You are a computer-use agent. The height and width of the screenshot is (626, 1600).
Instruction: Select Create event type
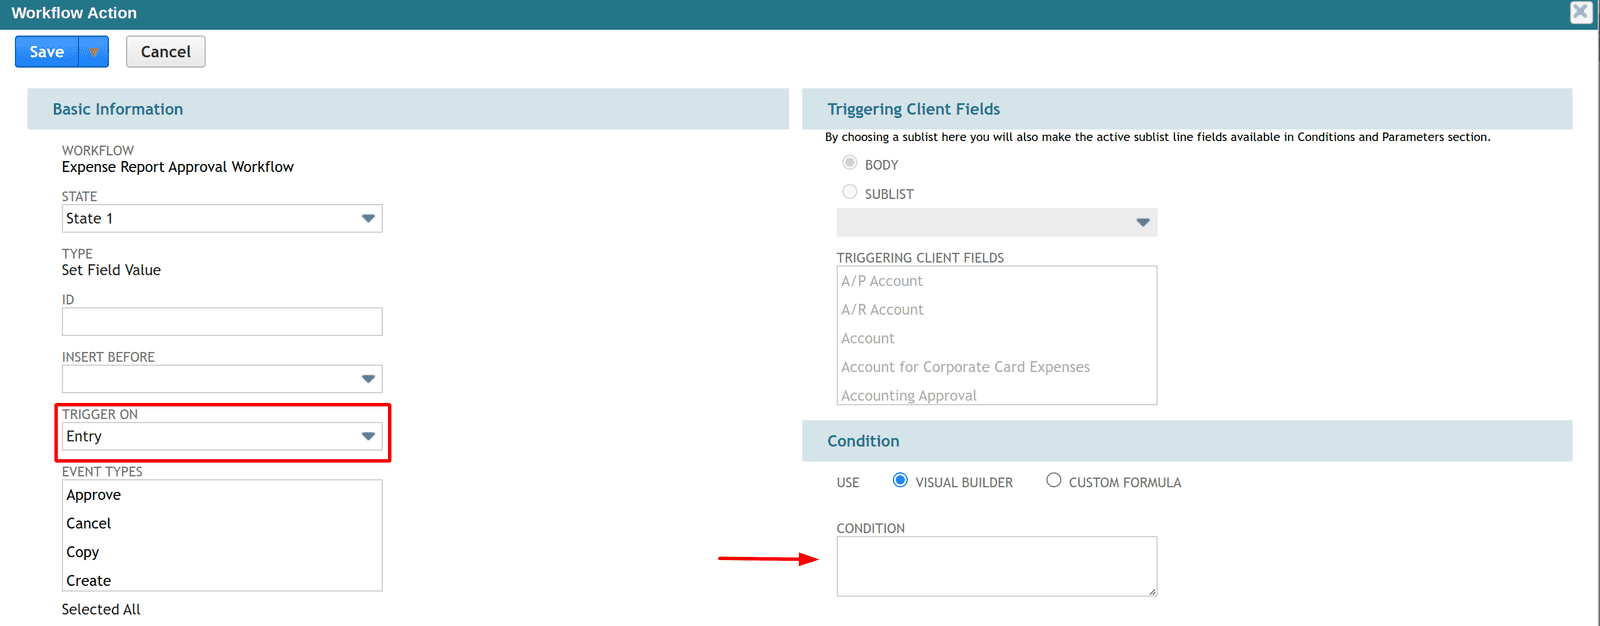point(89,581)
